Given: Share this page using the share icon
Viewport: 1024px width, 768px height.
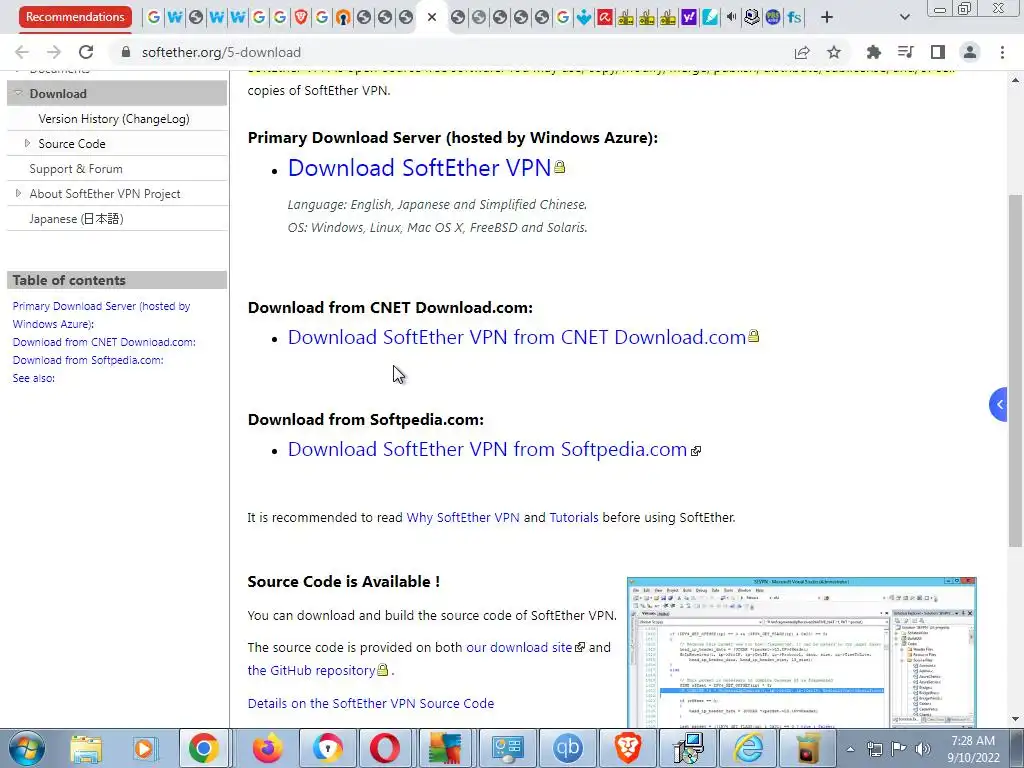Looking at the screenshot, I should pos(802,52).
